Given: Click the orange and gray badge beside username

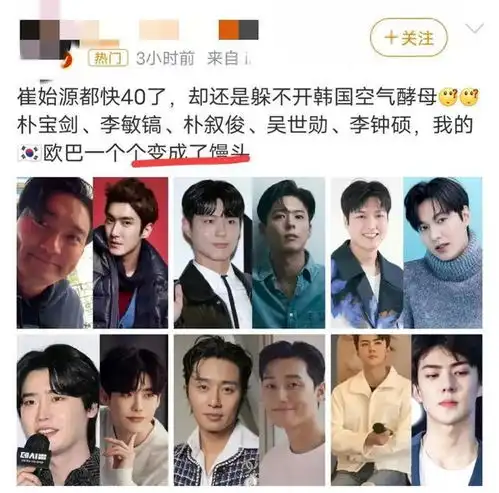Looking at the screenshot, I should click(238, 30).
